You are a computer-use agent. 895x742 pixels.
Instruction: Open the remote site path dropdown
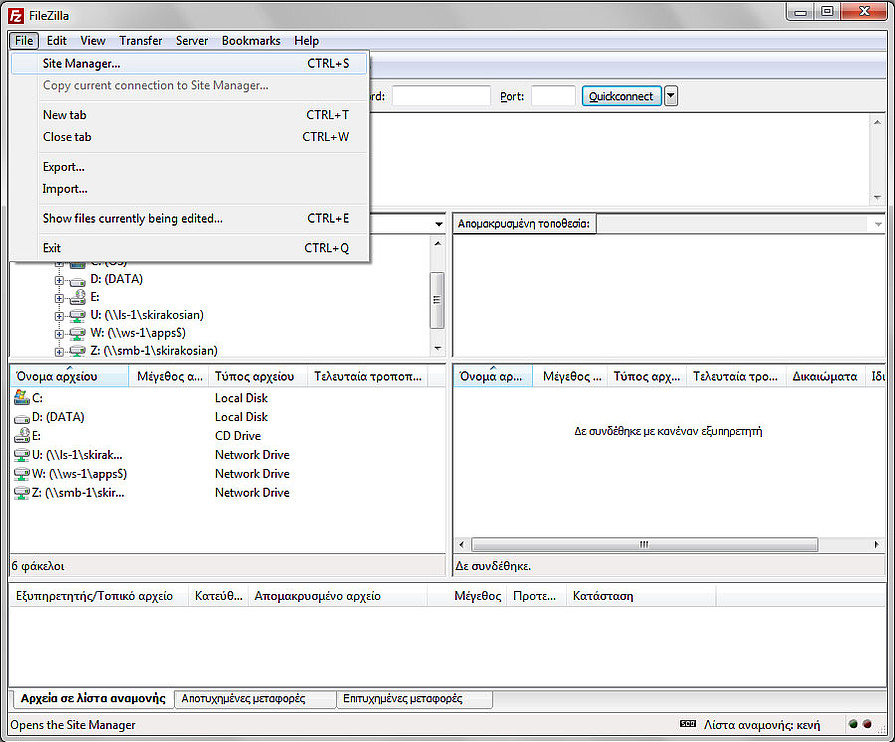click(x=878, y=224)
